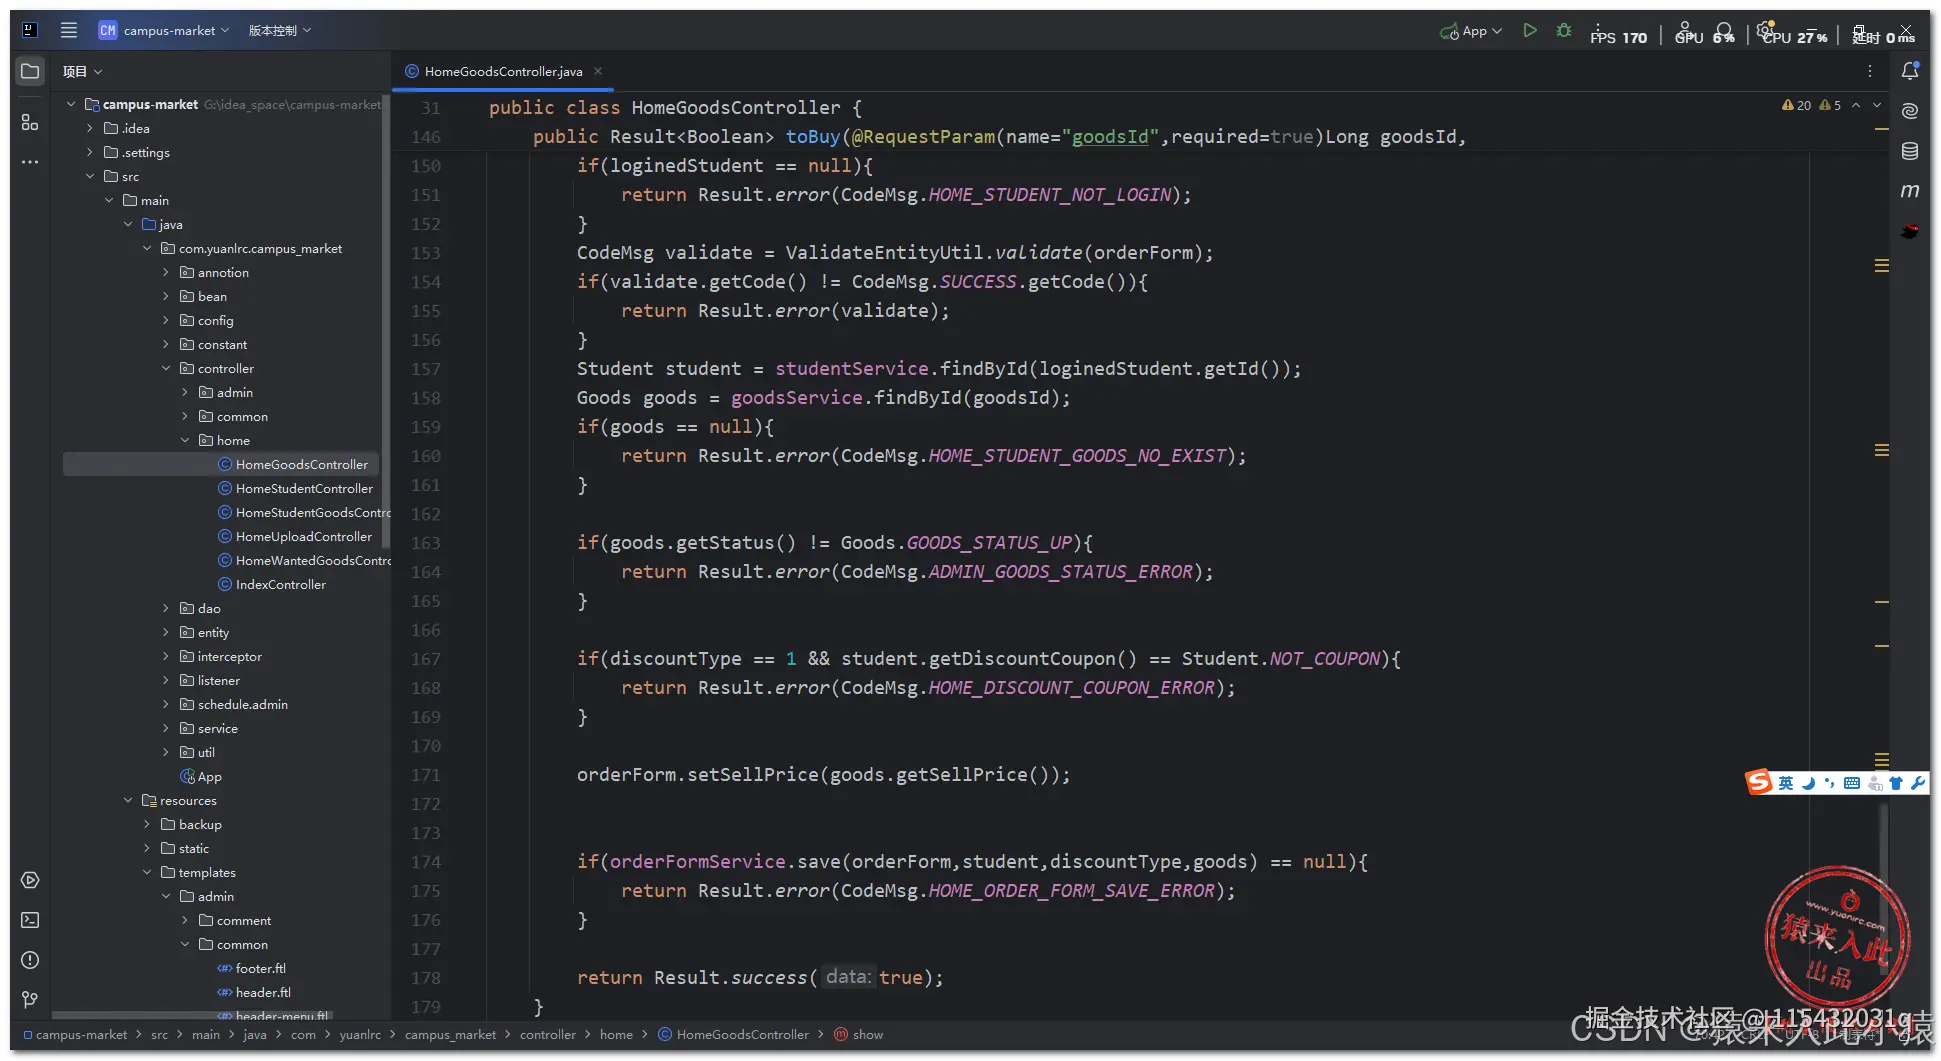Open the campus-market project dropdown
The height and width of the screenshot is (1061, 1941).
164,30
